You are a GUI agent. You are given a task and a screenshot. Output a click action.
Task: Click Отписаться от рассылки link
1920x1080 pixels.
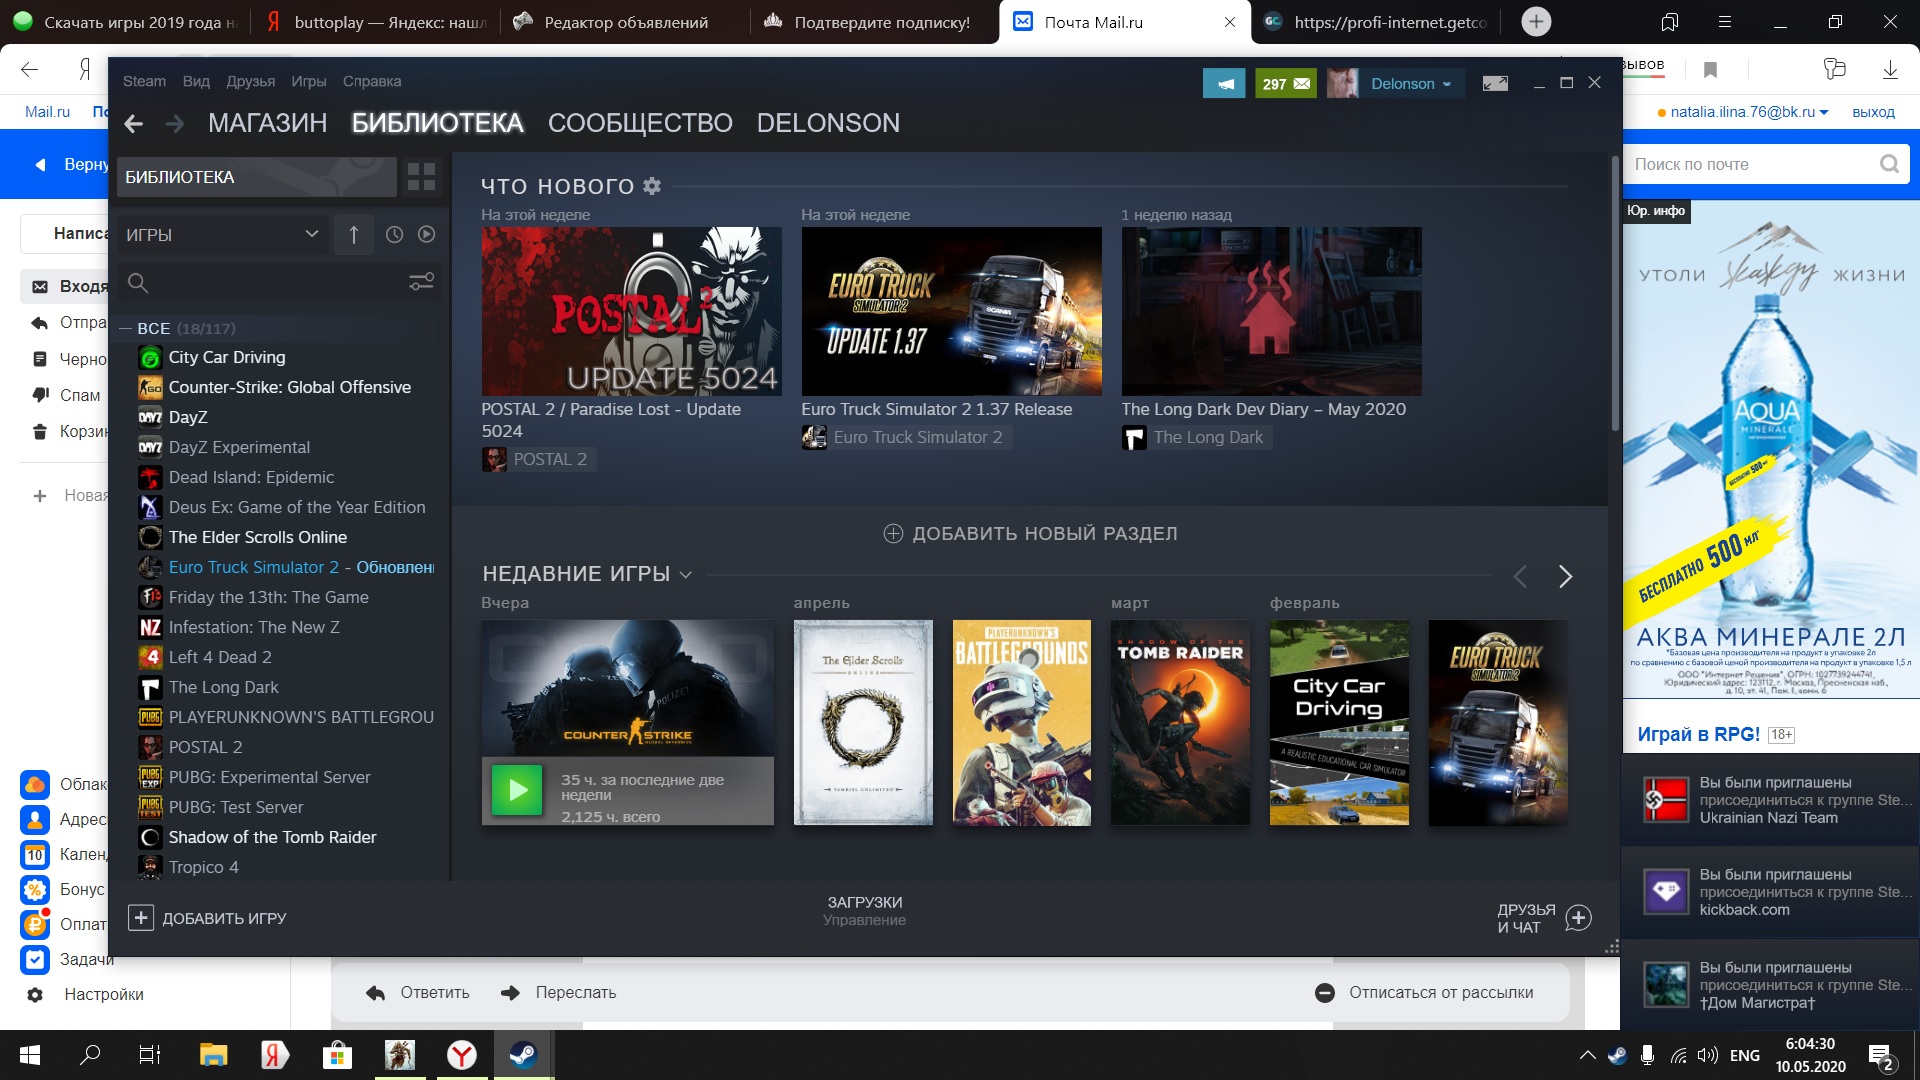click(x=1424, y=993)
